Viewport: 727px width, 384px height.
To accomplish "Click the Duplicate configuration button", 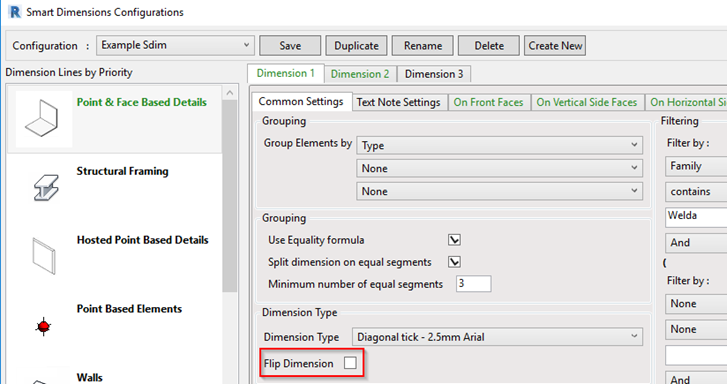I will tap(356, 45).
